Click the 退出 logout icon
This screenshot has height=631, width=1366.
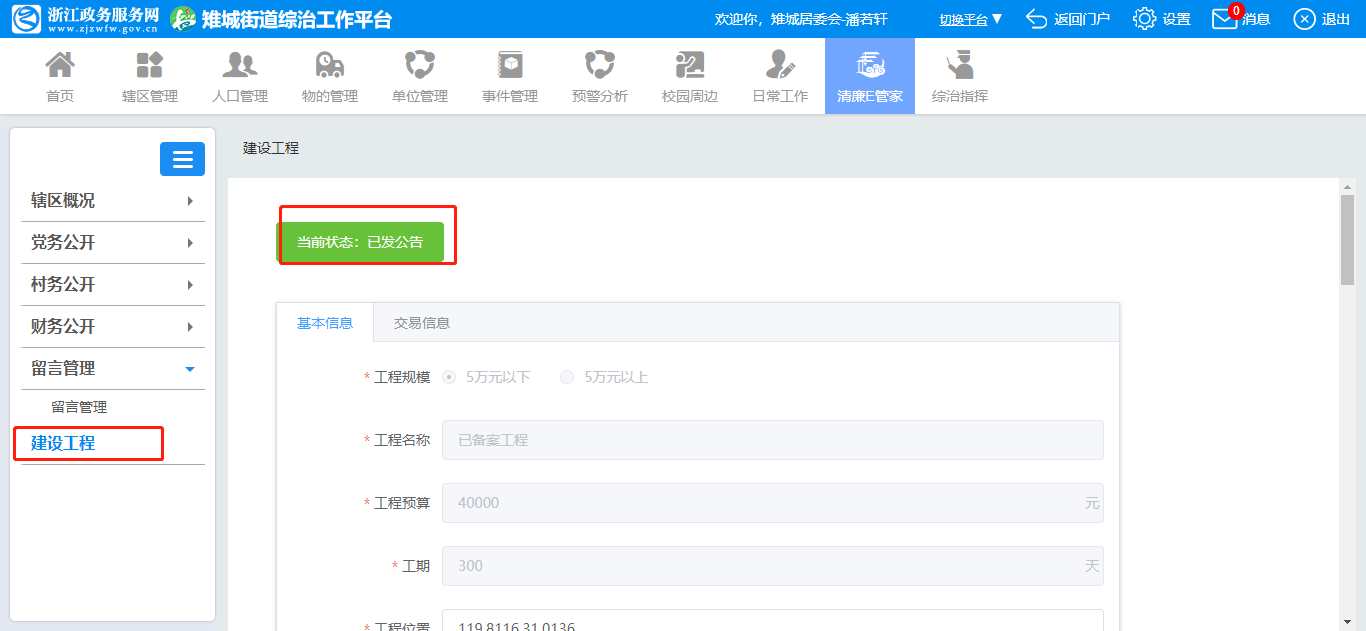click(x=1304, y=19)
